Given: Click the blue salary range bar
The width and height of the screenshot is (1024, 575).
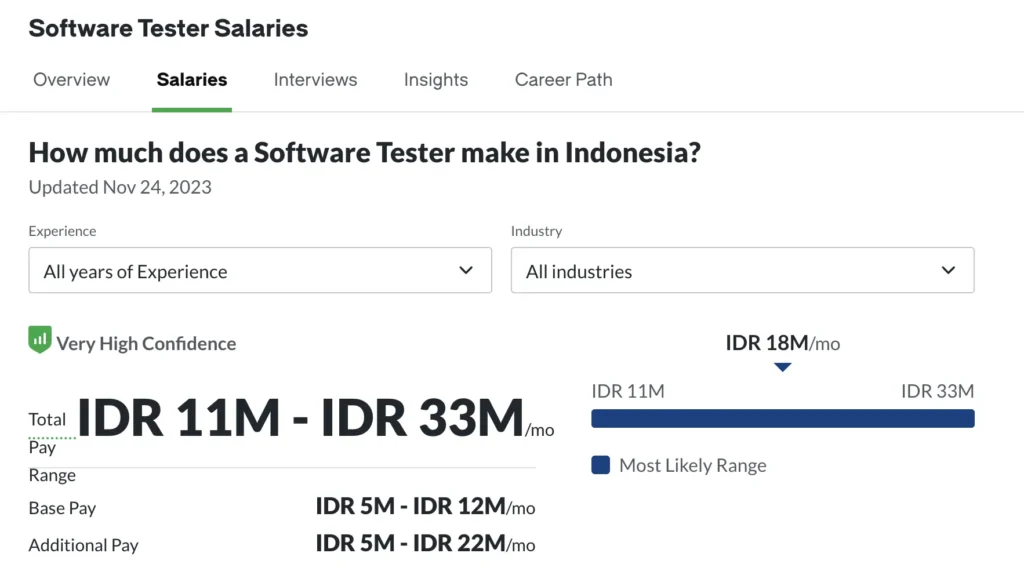Looking at the screenshot, I should (x=783, y=419).
